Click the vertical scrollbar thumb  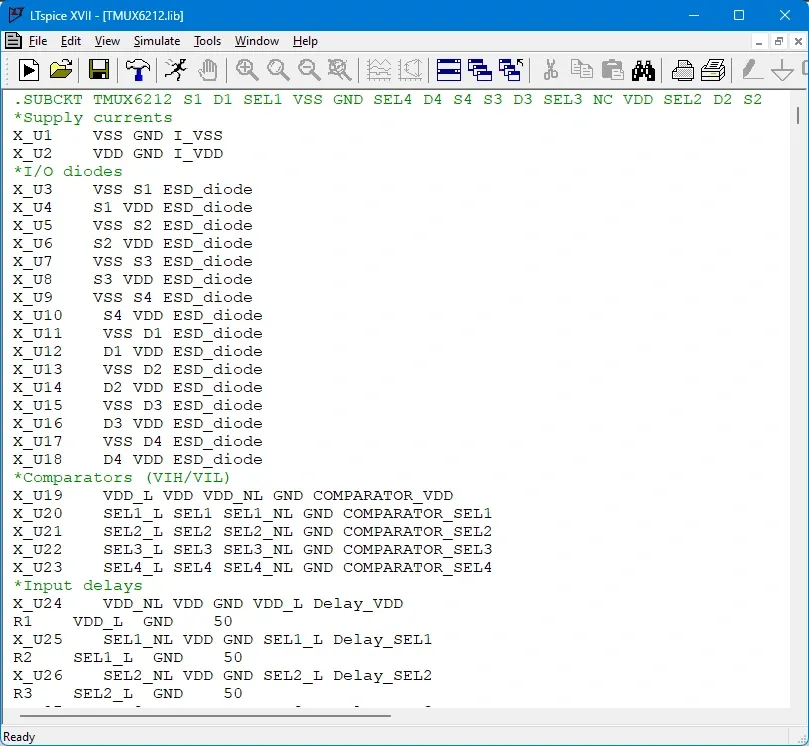(x=798, y=116)
